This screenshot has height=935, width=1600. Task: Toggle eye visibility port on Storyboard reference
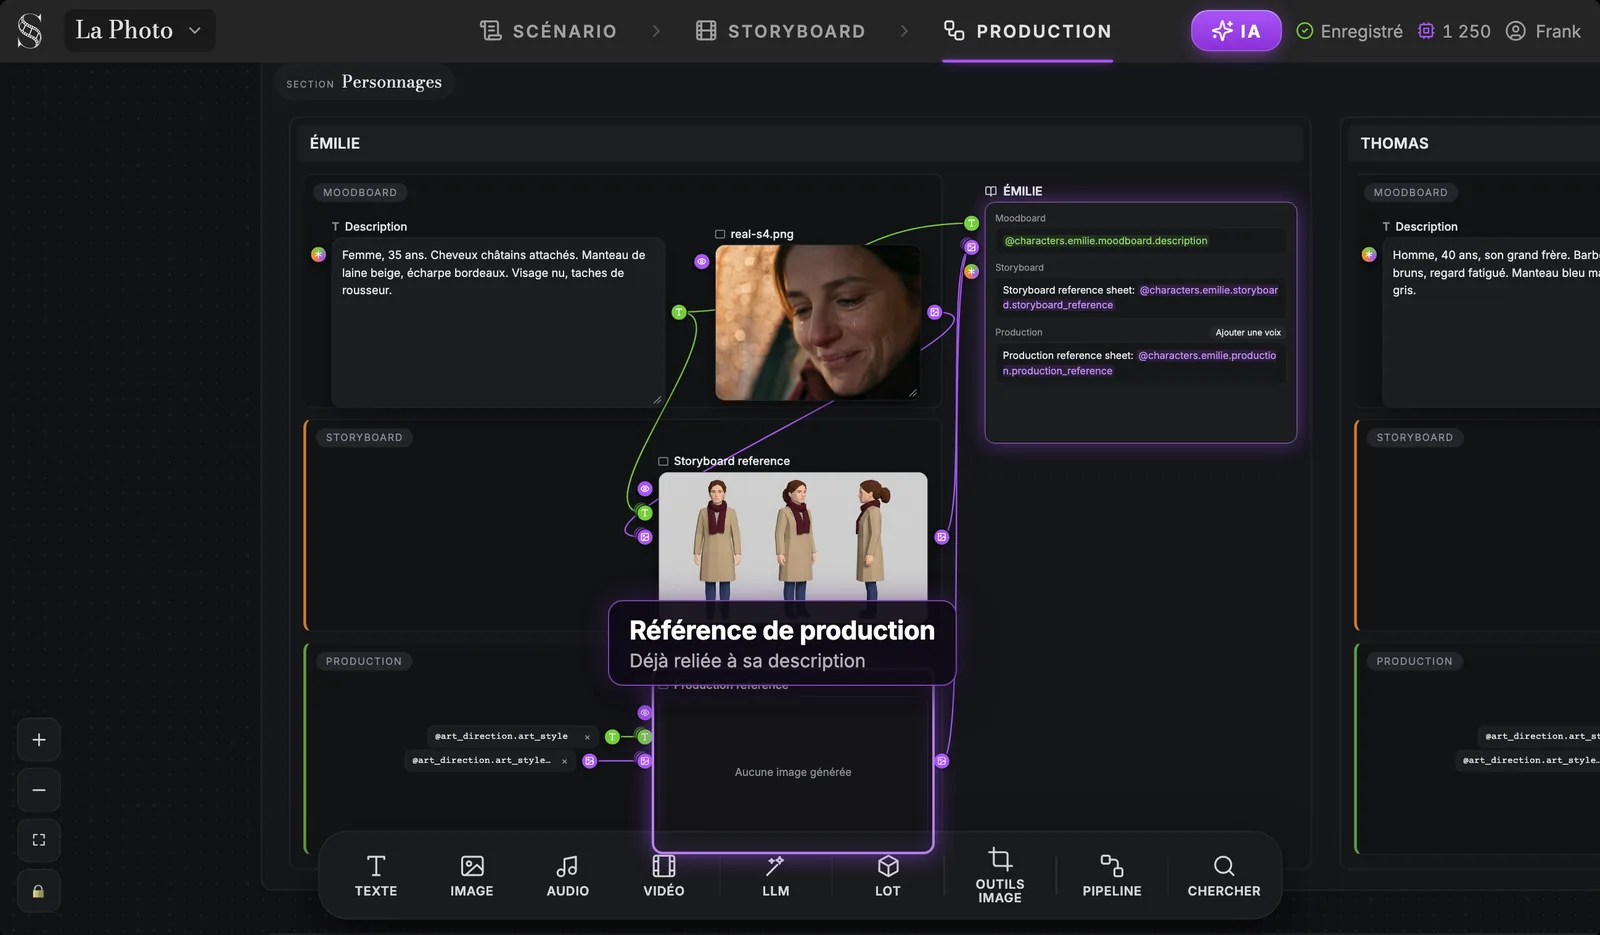click(x=645, y=489)
